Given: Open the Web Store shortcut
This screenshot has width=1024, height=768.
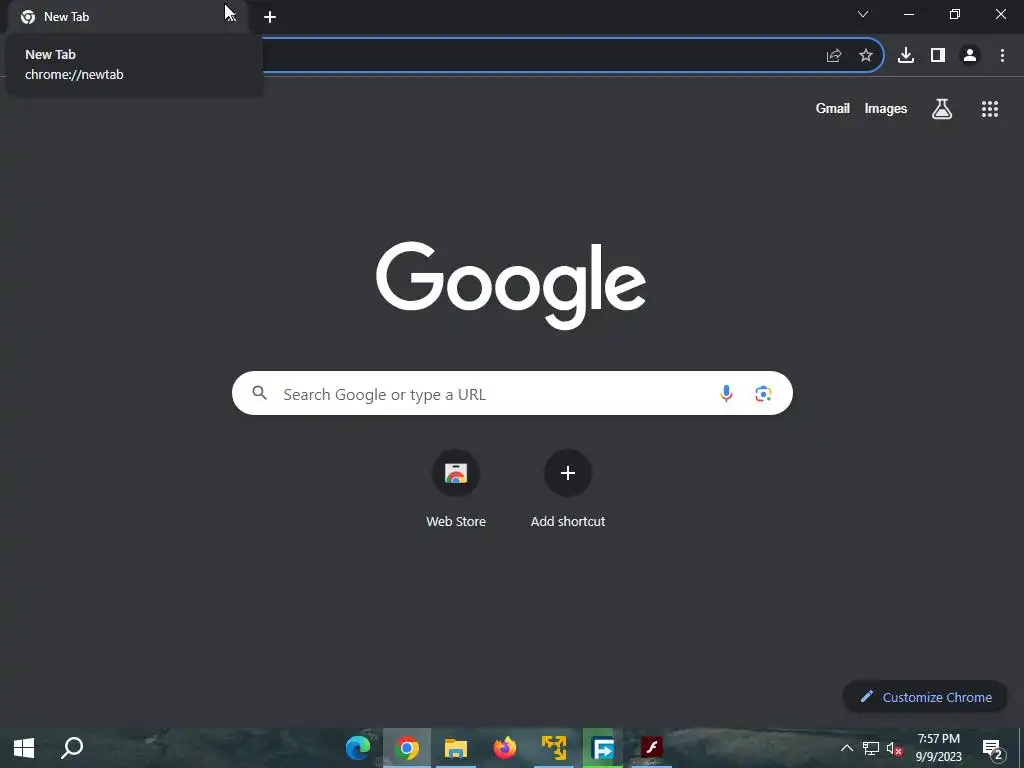Looking at the screenshot, I should [x=456, y=488].
